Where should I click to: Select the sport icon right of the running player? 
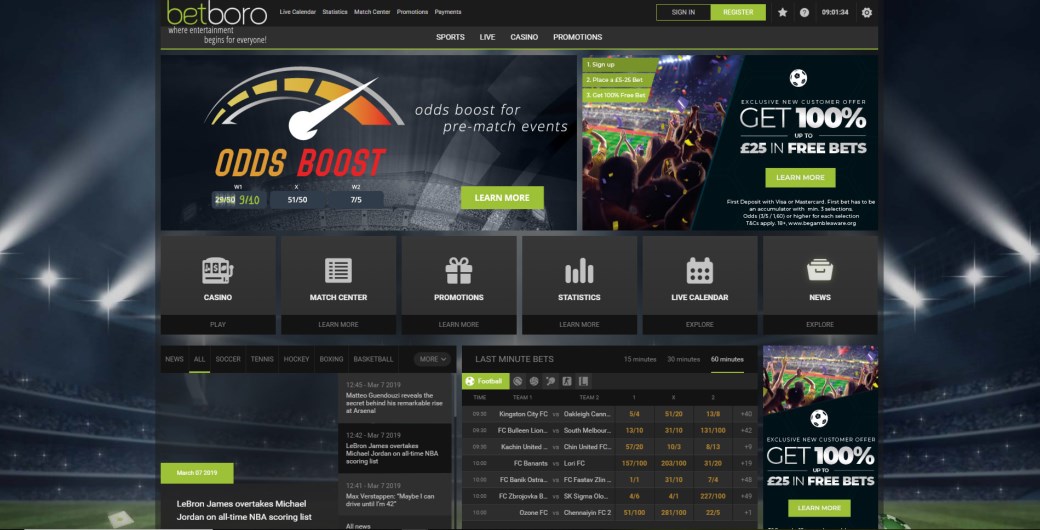pyautogui.click(x=584, y=381)
